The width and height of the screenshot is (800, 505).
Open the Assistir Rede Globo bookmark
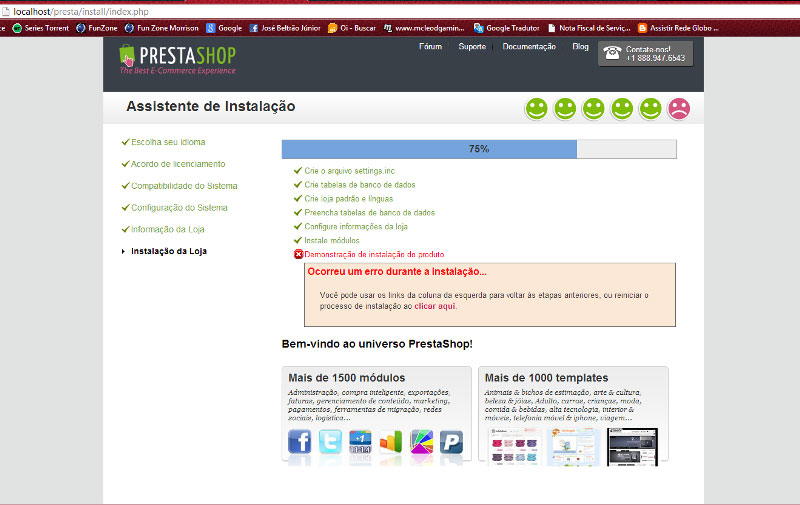click(x=679, y=28)
